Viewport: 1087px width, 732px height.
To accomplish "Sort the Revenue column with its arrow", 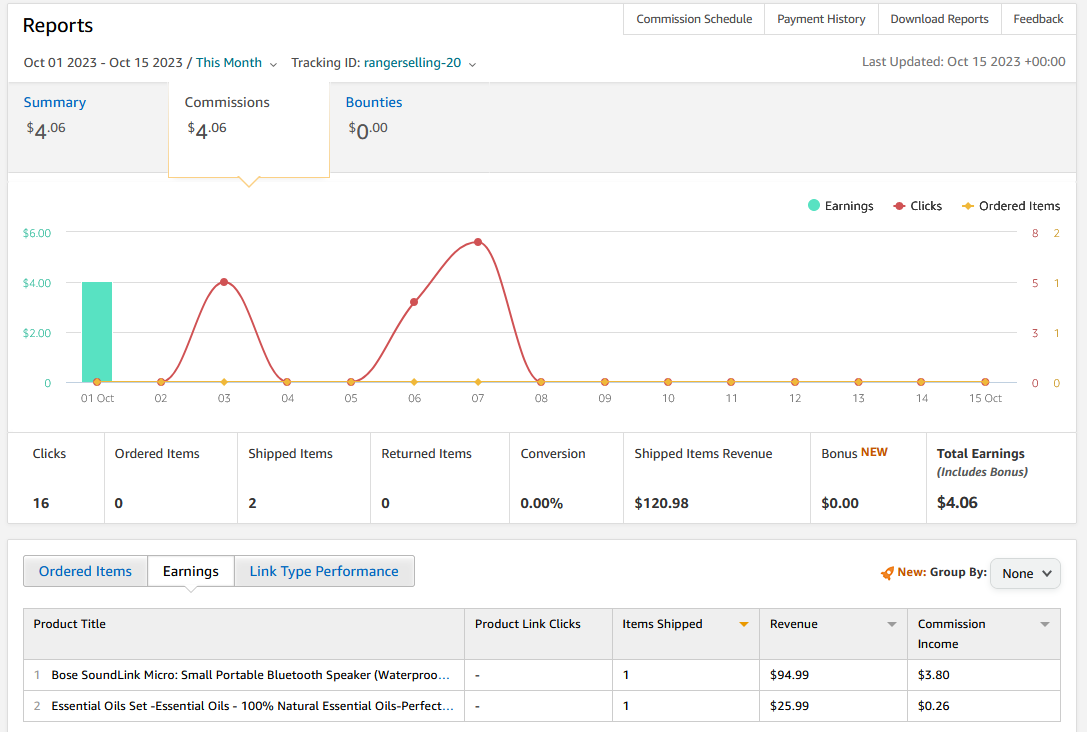I will pos(892,625).
